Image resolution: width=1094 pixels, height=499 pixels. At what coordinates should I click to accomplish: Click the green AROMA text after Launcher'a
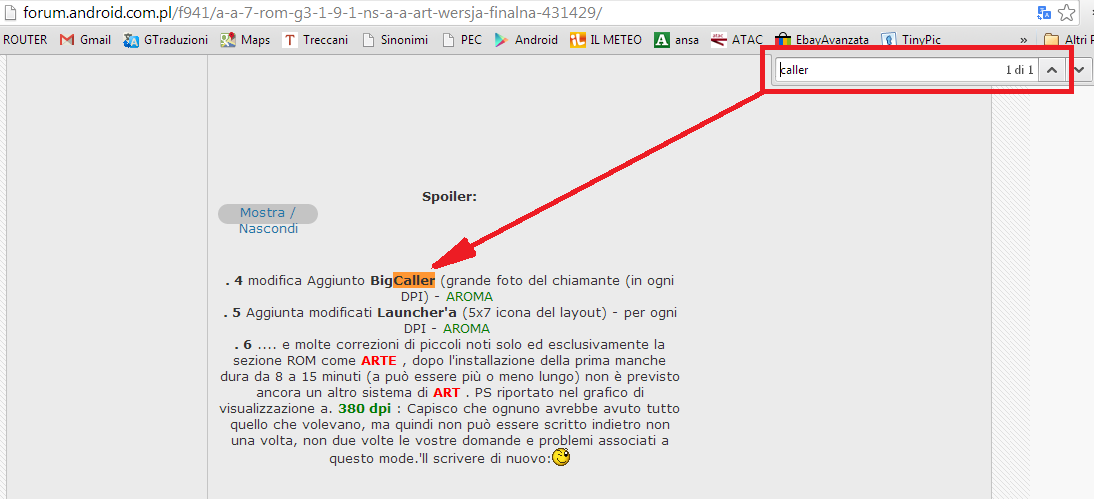click(x=466, y=328)
